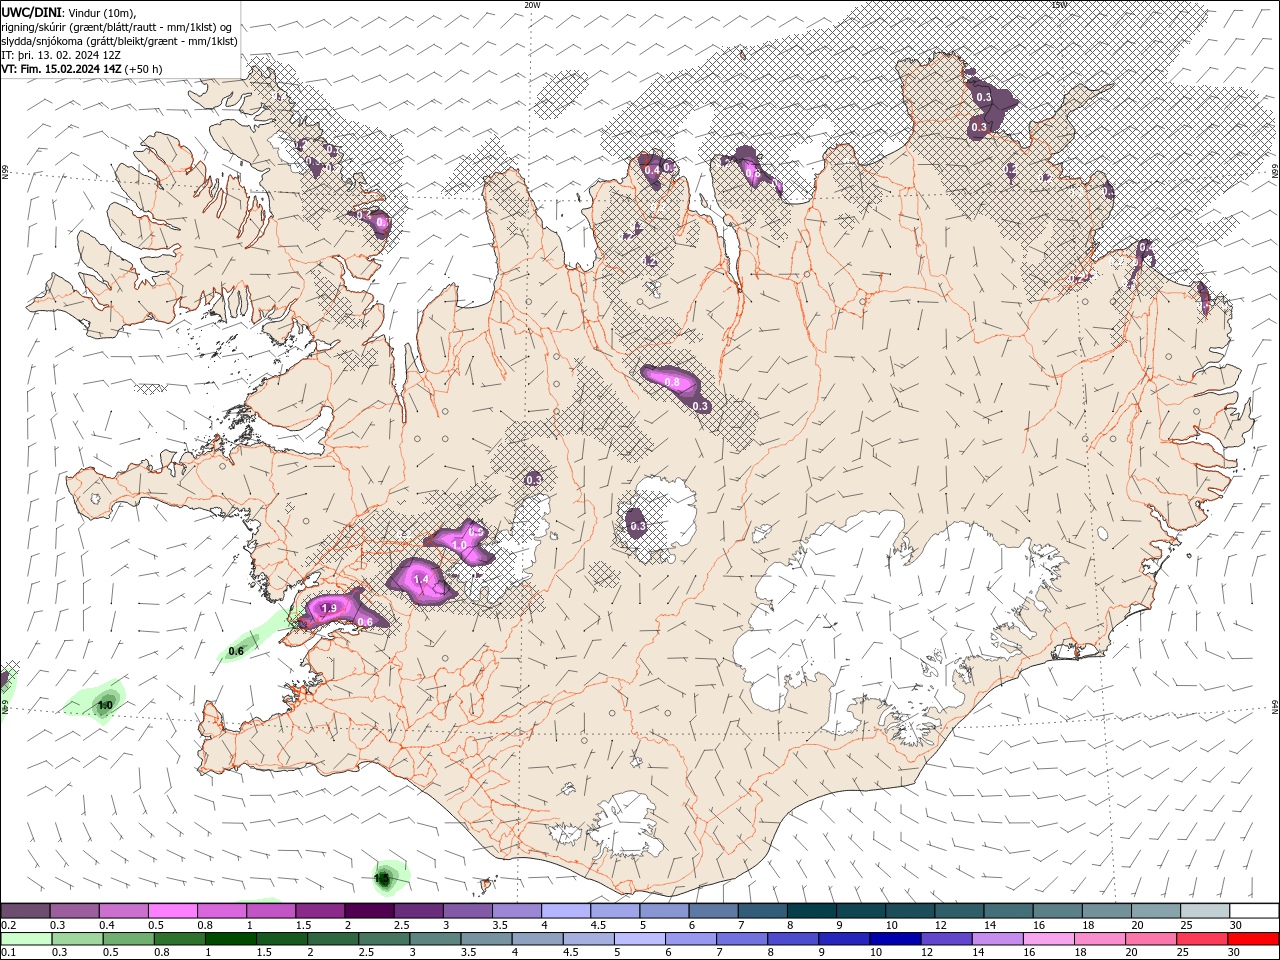Click the UWC/DINI title text
Image resolution: width=1280 pixels, height=960 pixels.
pos(31,12)
